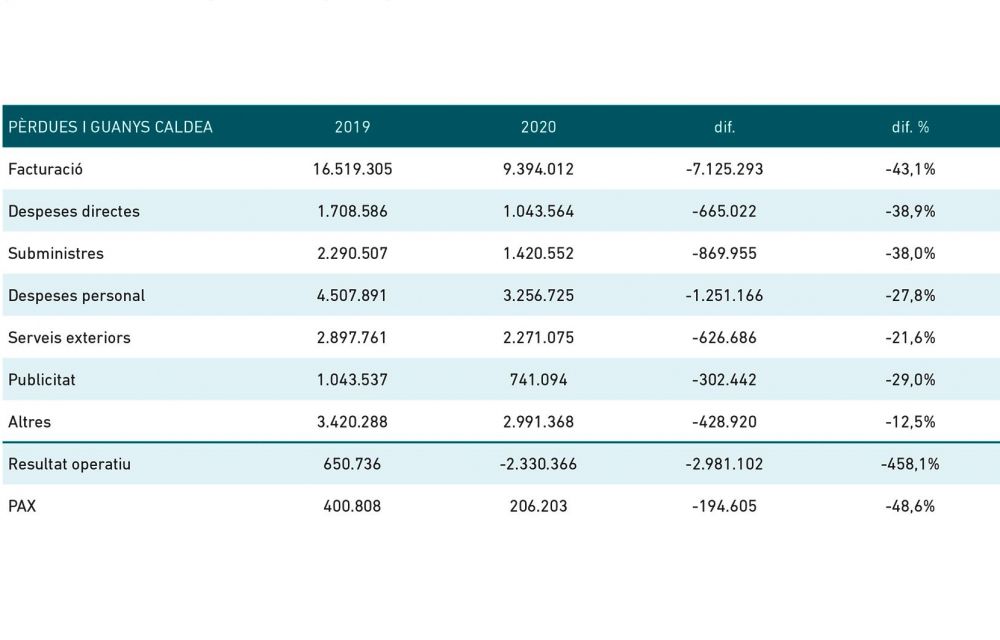Click the Despeses personal row label
Viewport: 1000px width, 640px height.
click(x=76, y=295)
